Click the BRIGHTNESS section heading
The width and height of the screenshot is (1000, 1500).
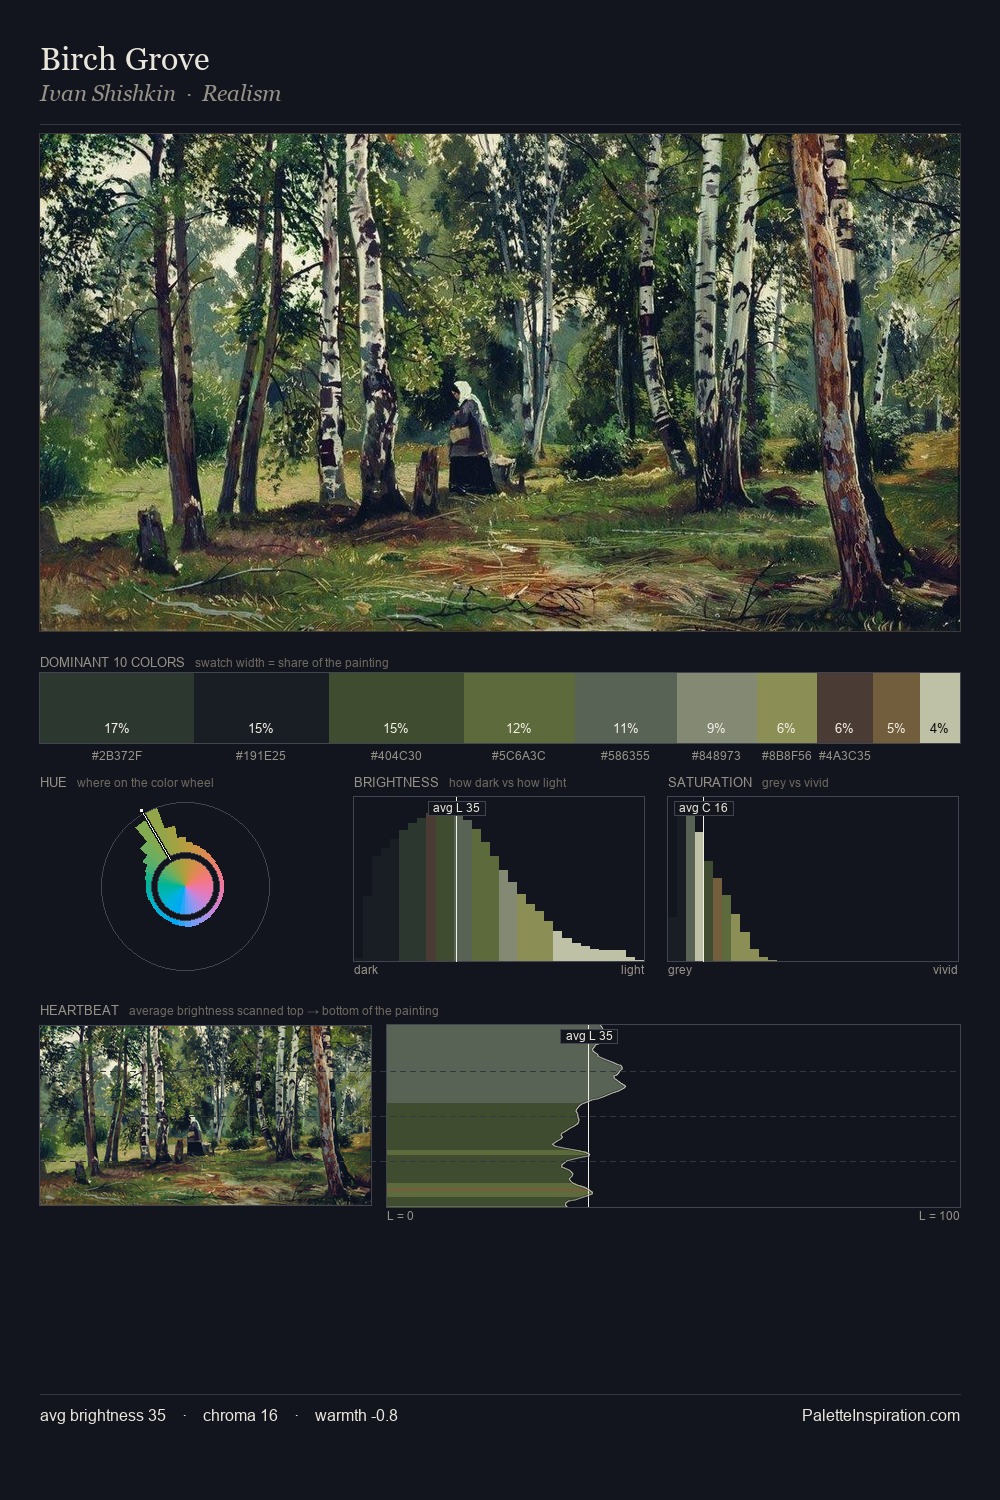point(396,782)
